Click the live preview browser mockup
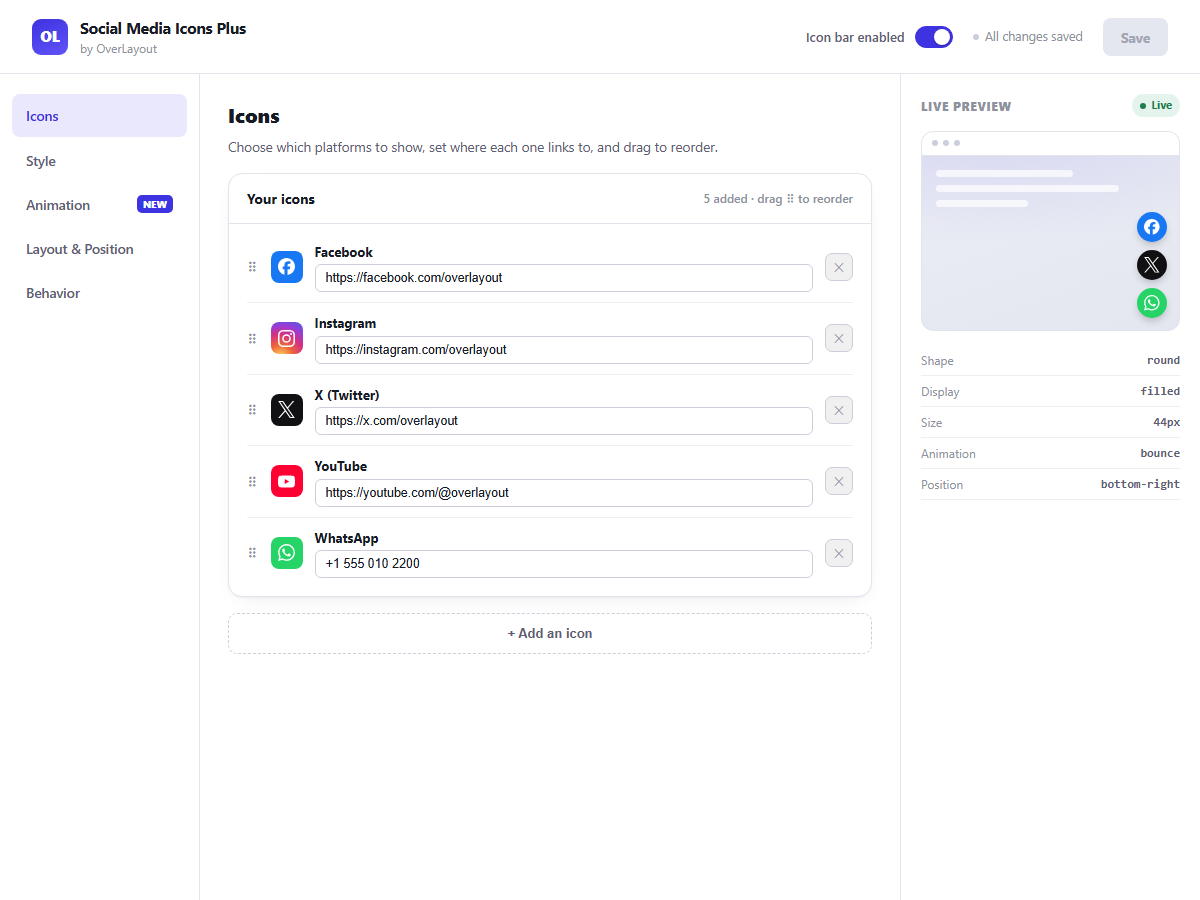The image size is (1200, 900). tap(1050, 231)
